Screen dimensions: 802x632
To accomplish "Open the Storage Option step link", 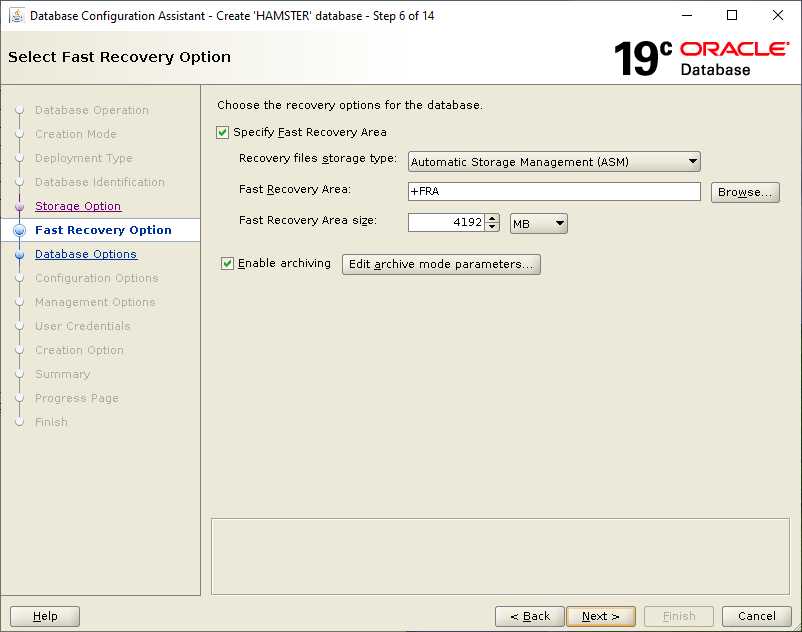I will point(78,206).
